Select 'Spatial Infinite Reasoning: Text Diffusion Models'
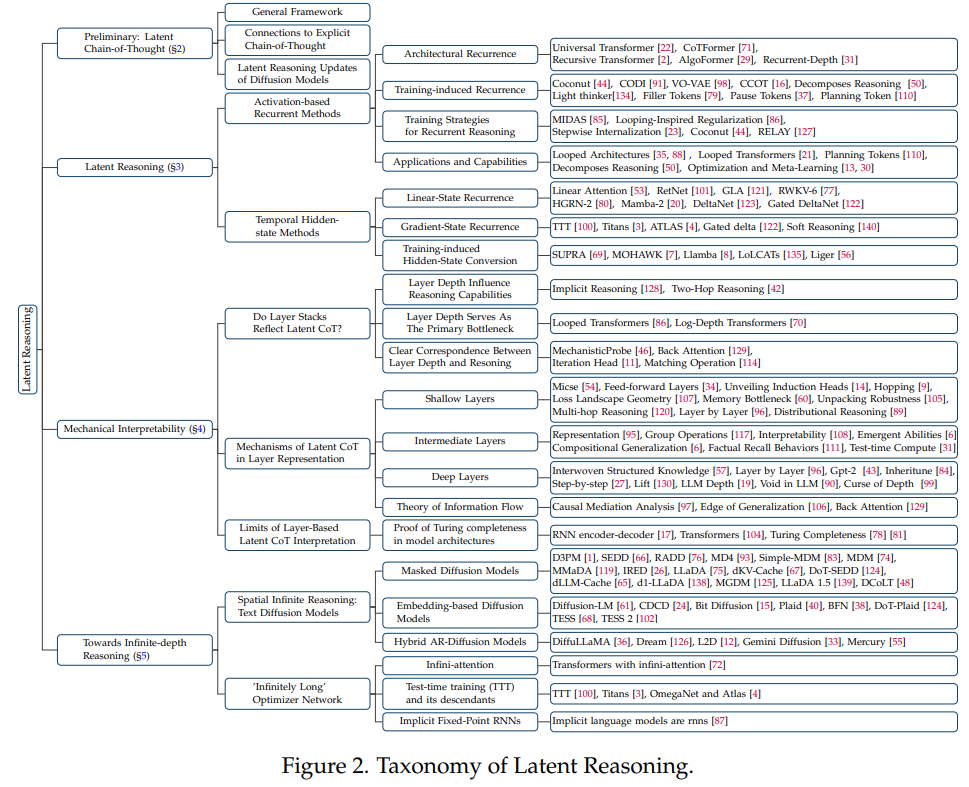 (x=297, y=606)
